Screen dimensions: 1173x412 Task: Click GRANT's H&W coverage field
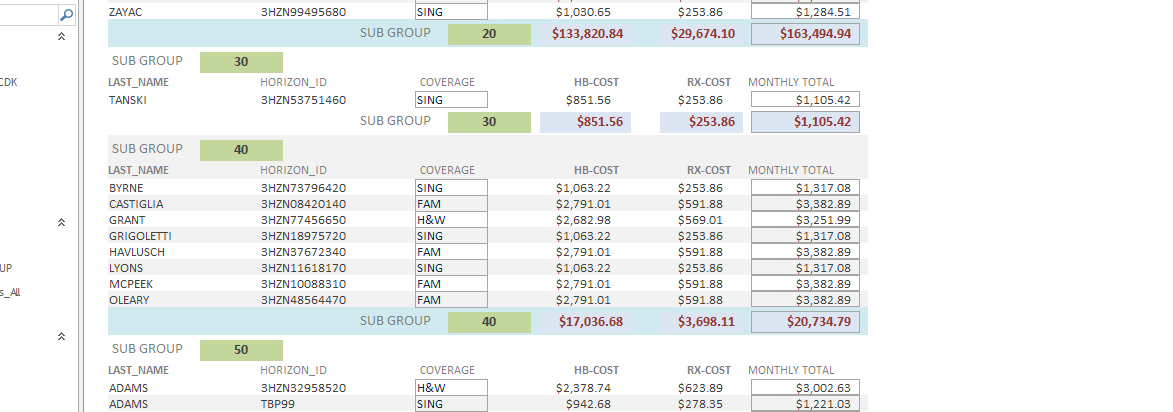[x=451, y=220]
